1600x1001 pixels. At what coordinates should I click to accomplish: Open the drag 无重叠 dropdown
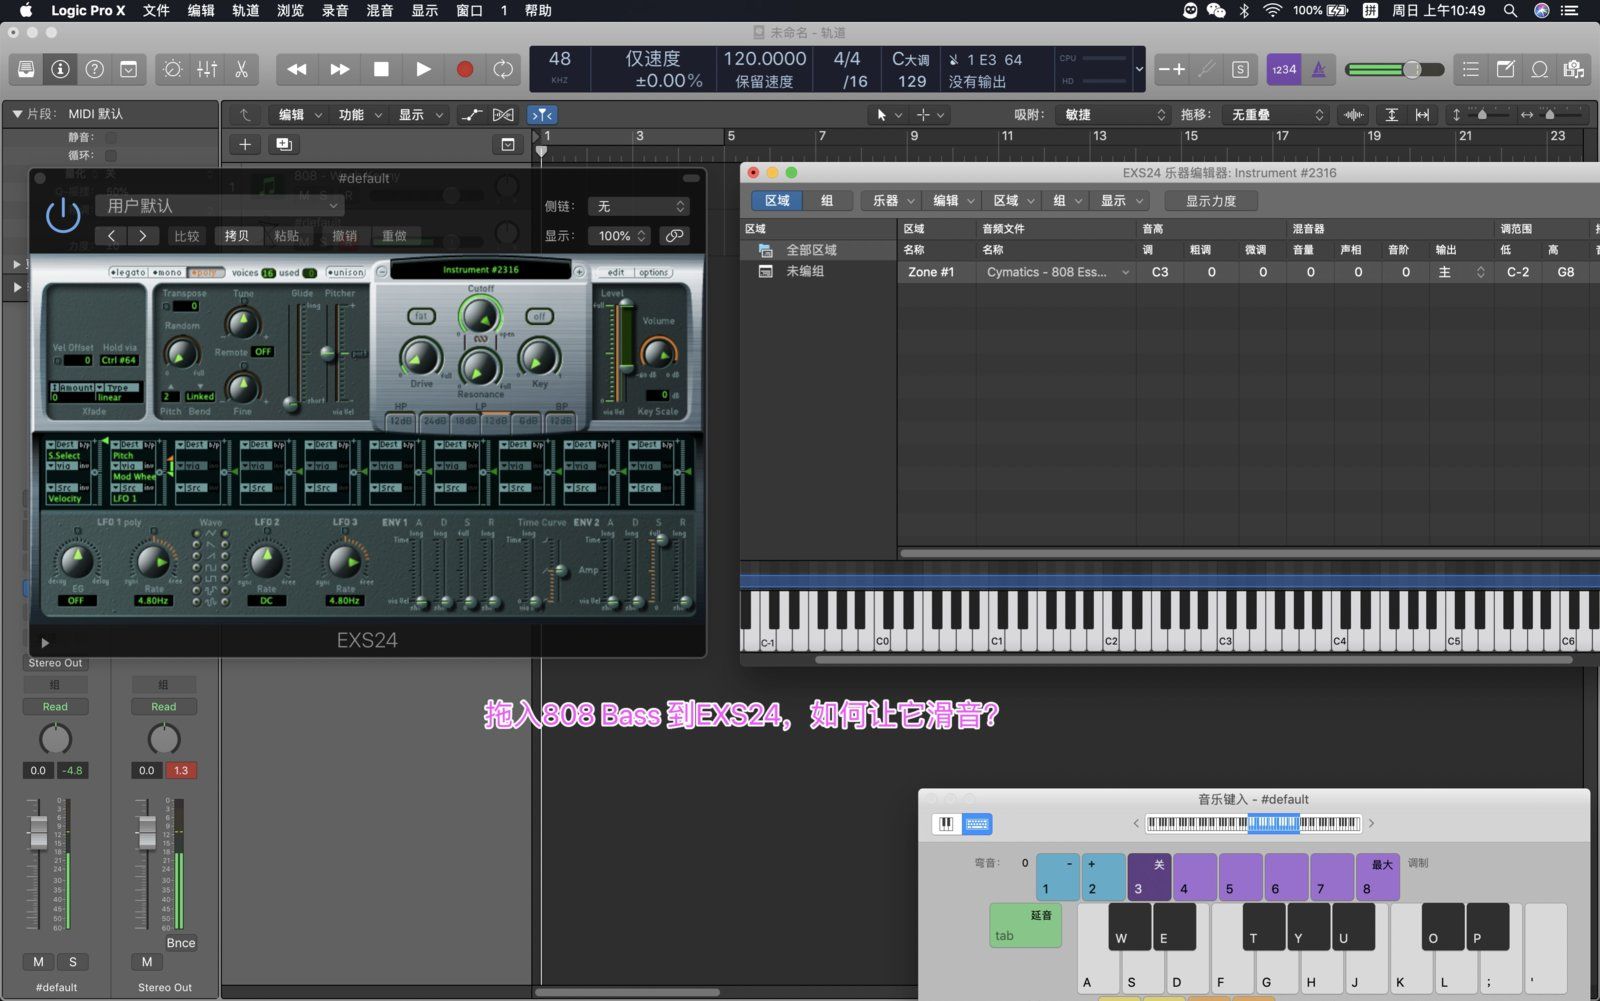[1277, 115]
